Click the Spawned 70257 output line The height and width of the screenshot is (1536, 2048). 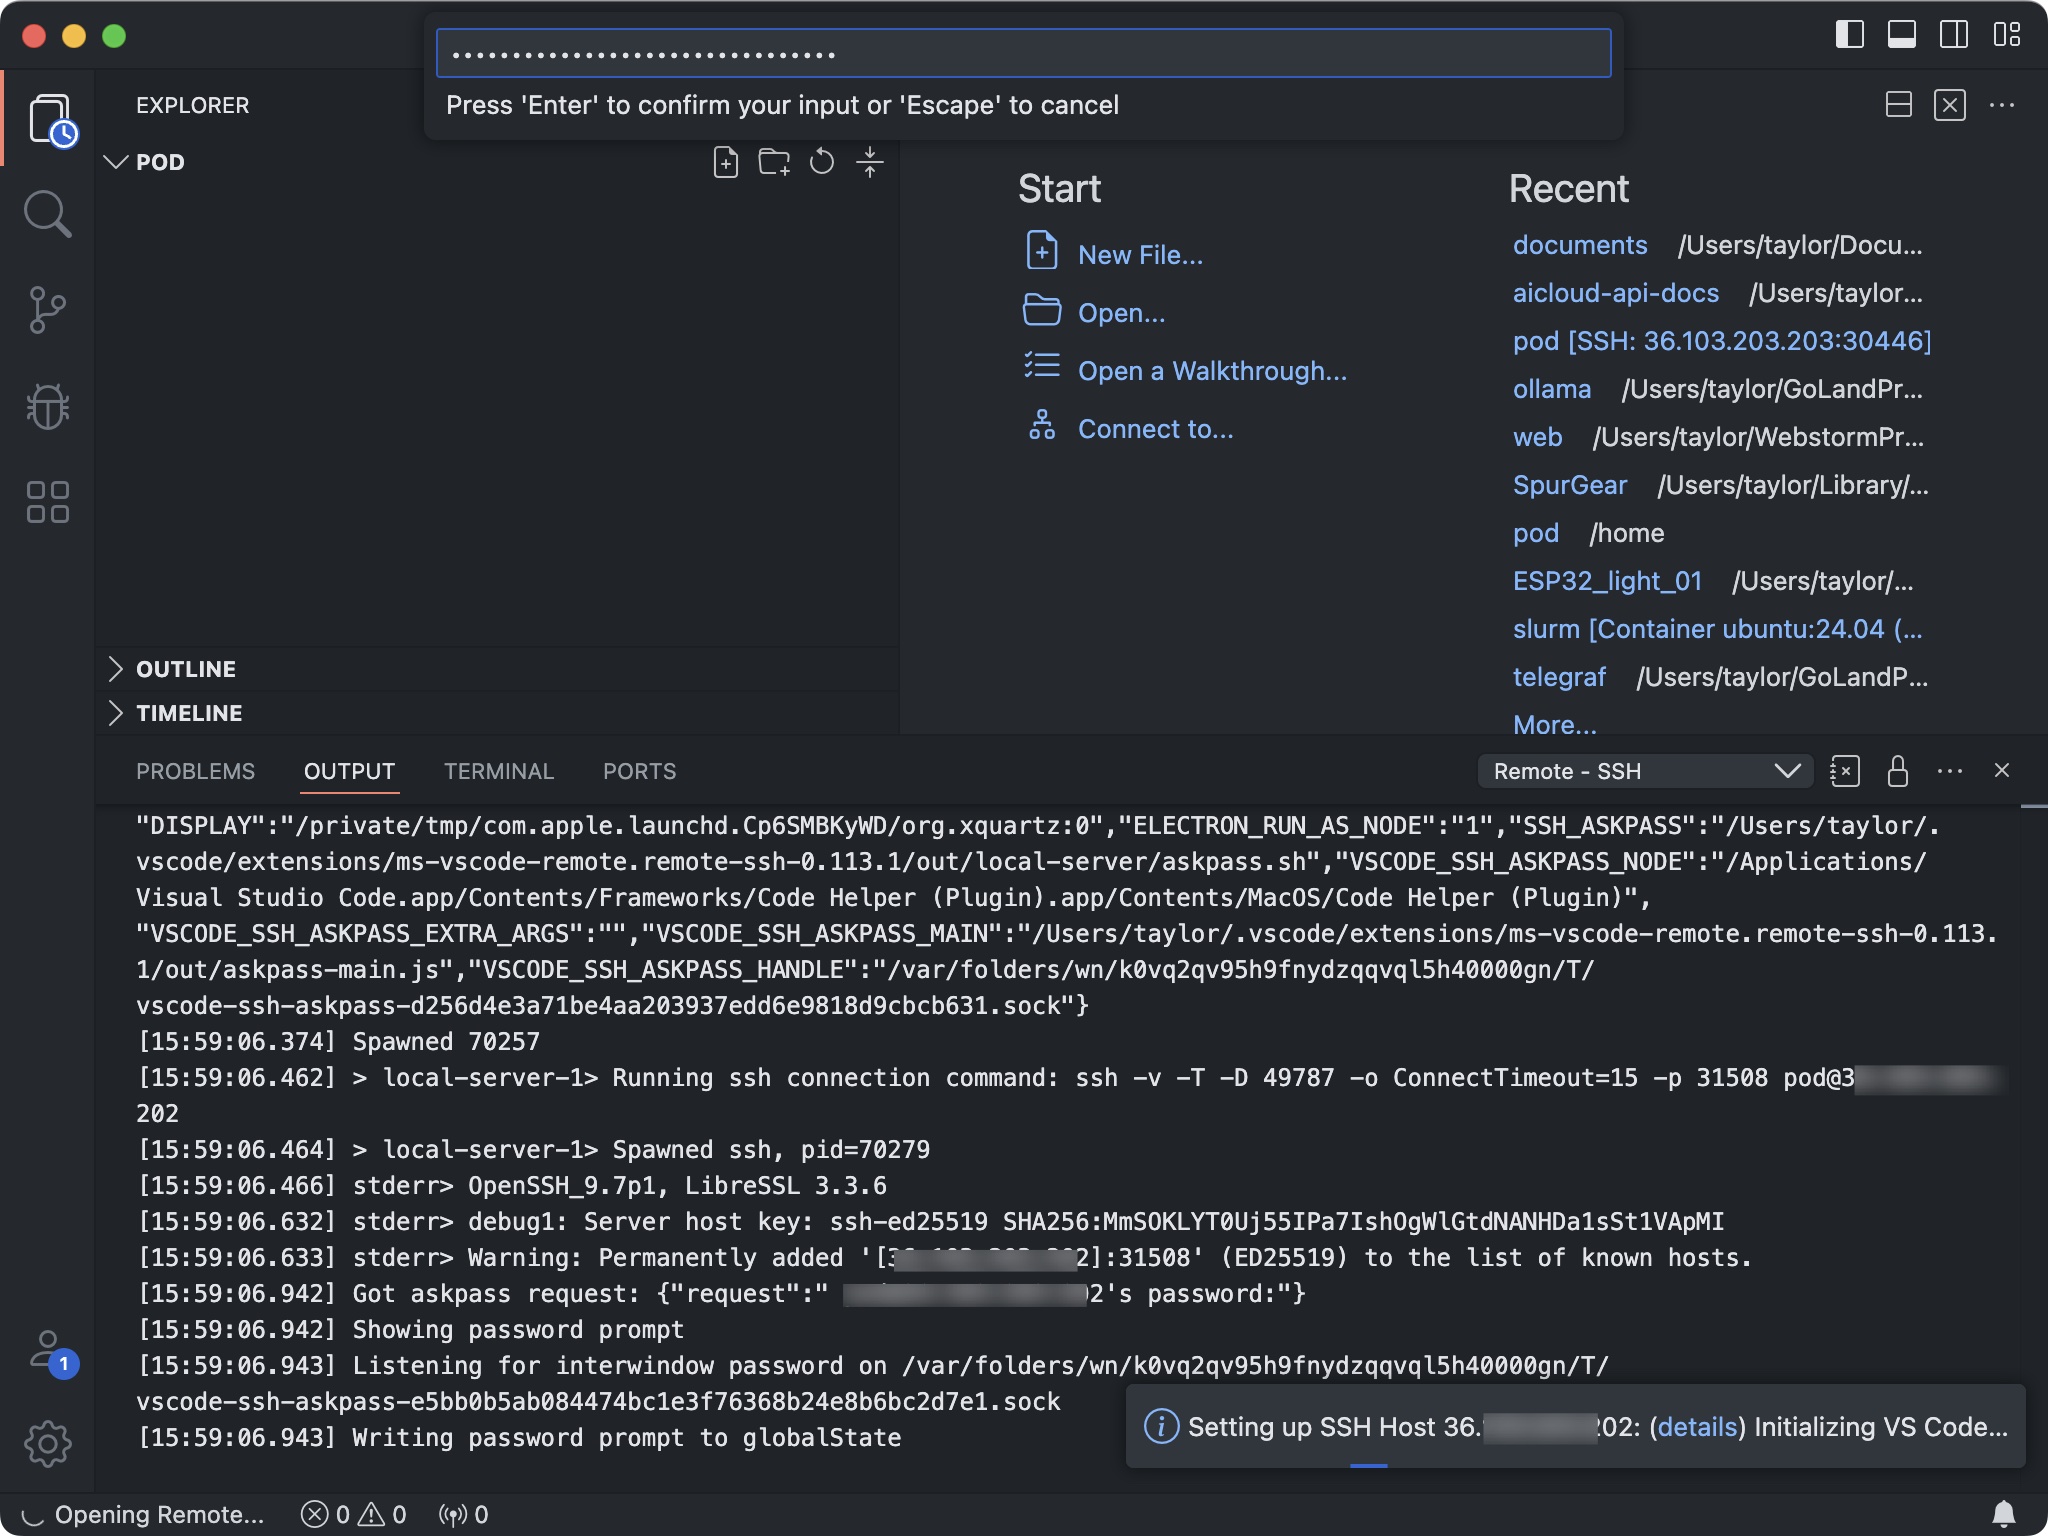point(338,1042)
